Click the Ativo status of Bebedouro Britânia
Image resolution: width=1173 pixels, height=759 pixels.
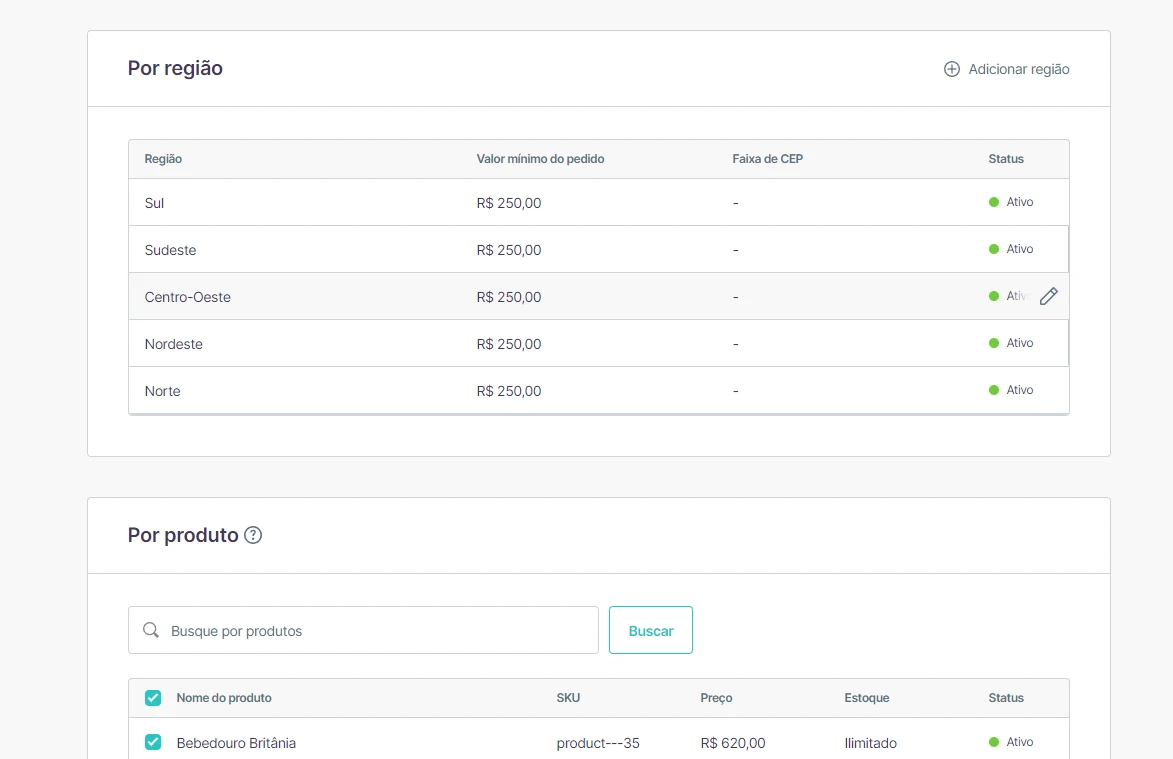pos(1011,743)
